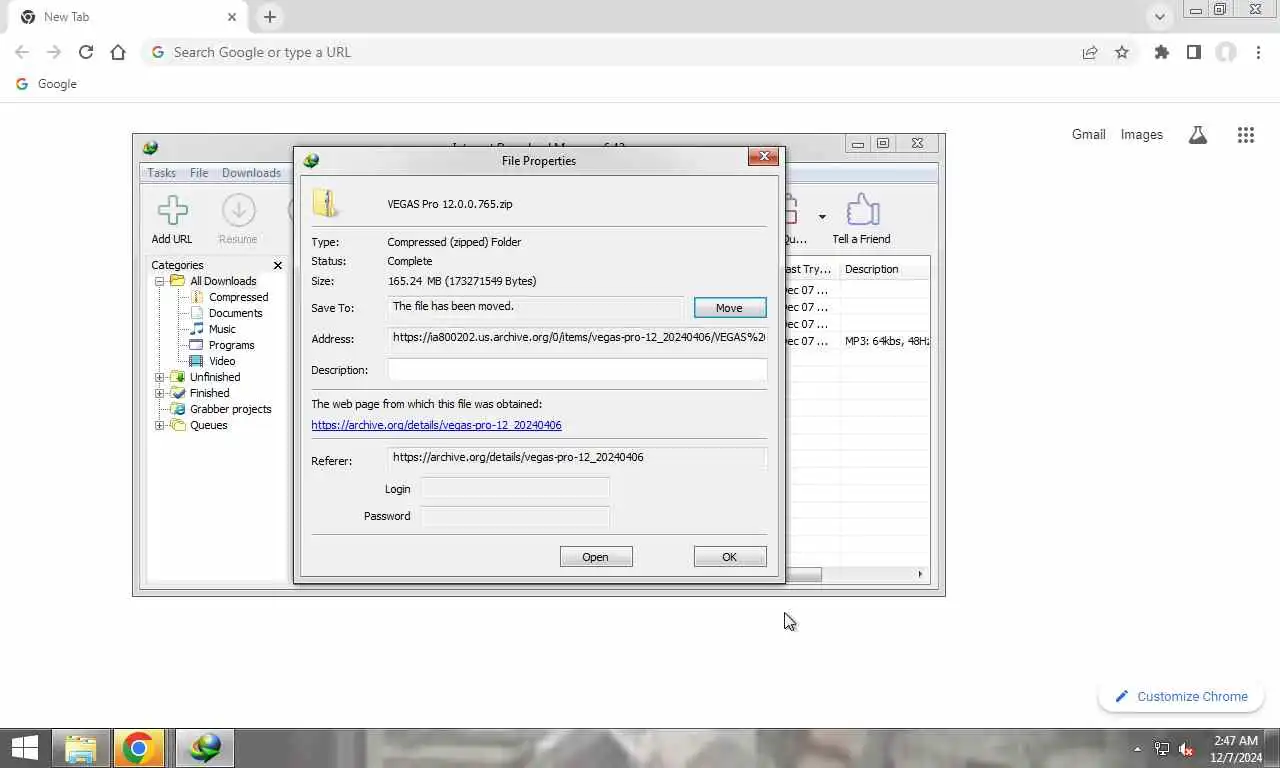The image size is (1280, 768).
Task: Click the Search Labs flask icon
Action: (1198, 135)
